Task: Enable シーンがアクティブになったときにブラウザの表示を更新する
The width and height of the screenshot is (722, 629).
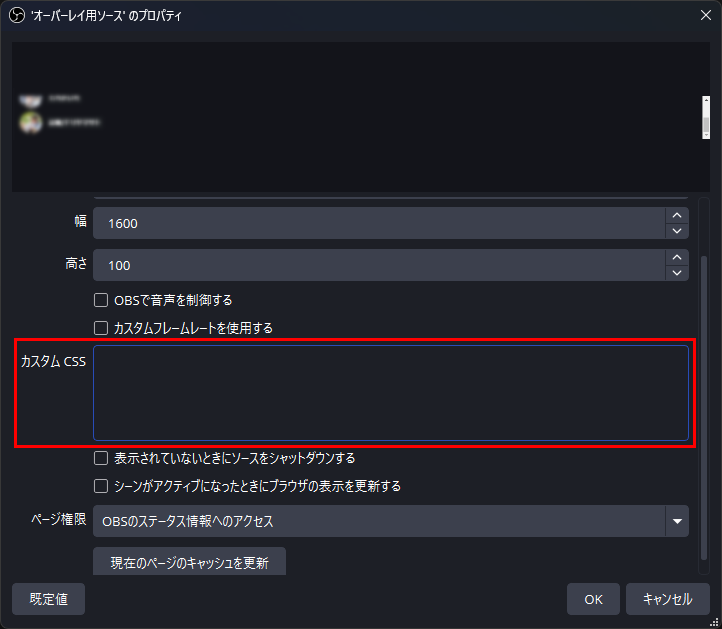Action: pyautogui.click(x=101, y=486)
